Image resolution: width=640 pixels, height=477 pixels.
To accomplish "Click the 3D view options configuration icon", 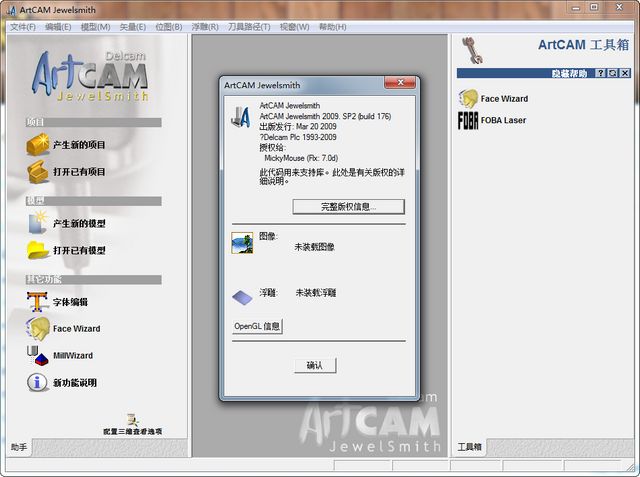I will tap(132, 419).
